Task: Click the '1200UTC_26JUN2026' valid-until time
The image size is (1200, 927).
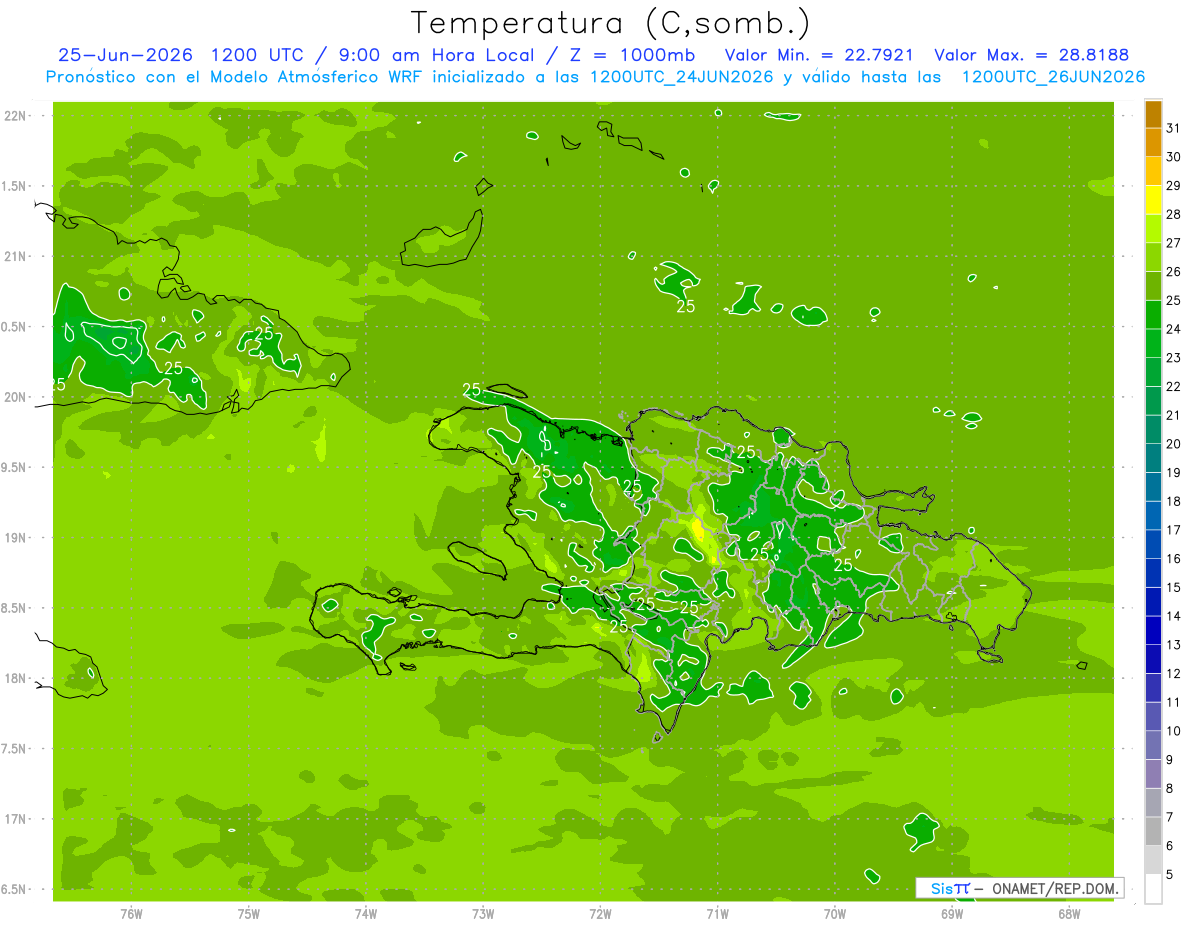Action: 1053,77
